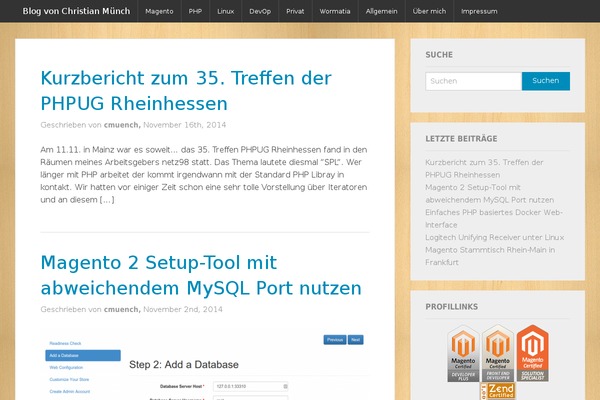
Task: Open the Magento Certified Solution Specialist badge
Action: [x=533, y=353]
